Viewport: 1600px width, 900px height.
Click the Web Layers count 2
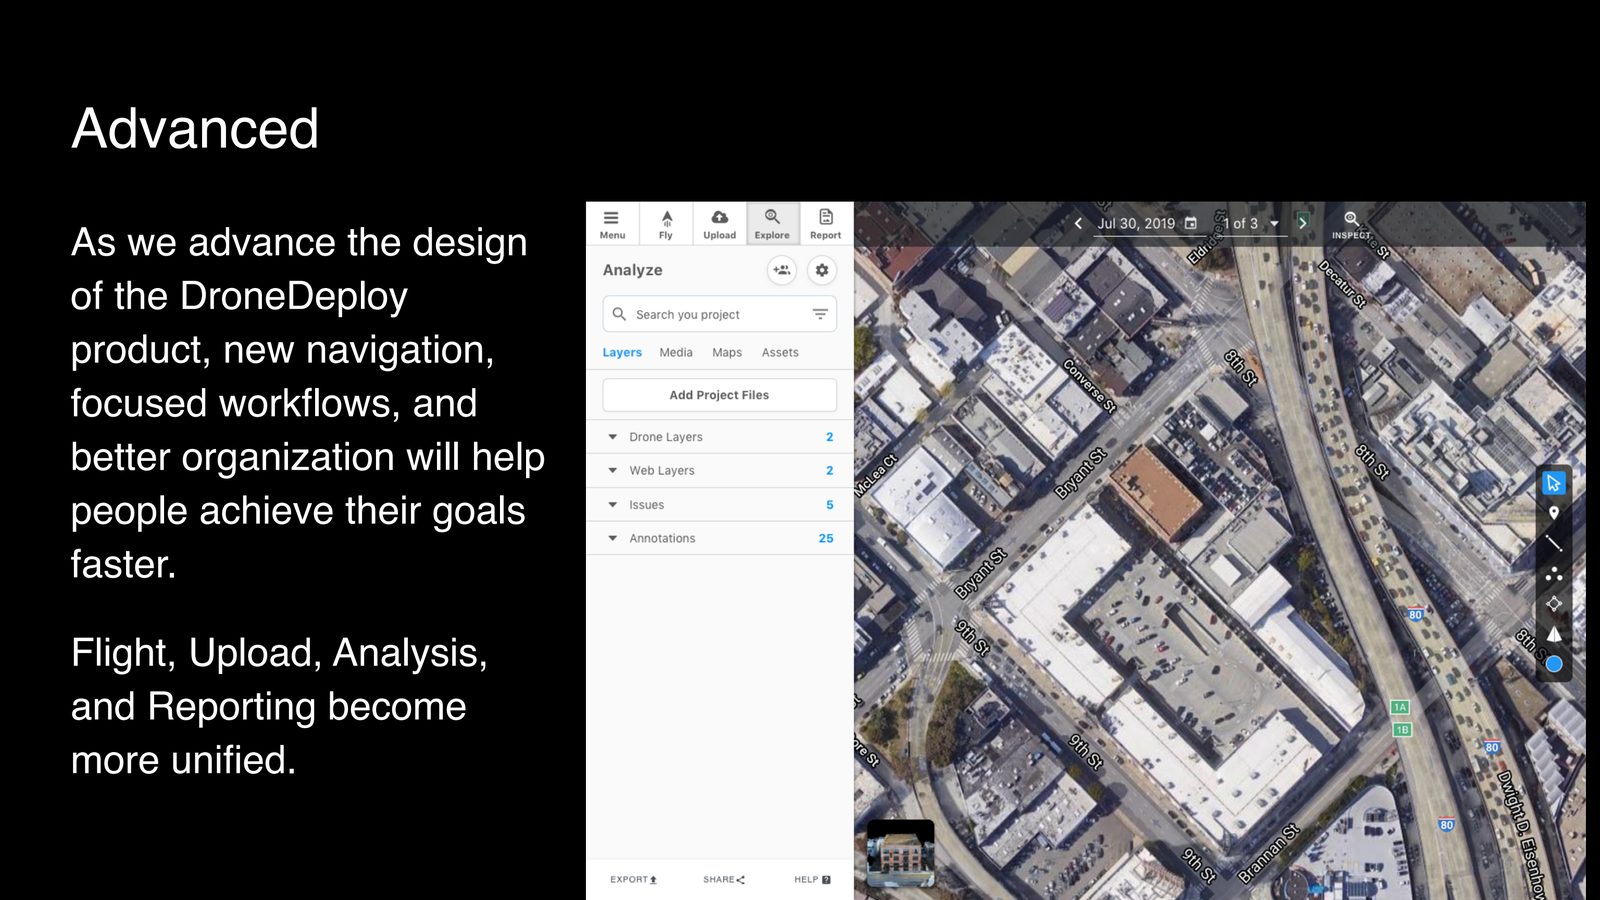point(830,471)
